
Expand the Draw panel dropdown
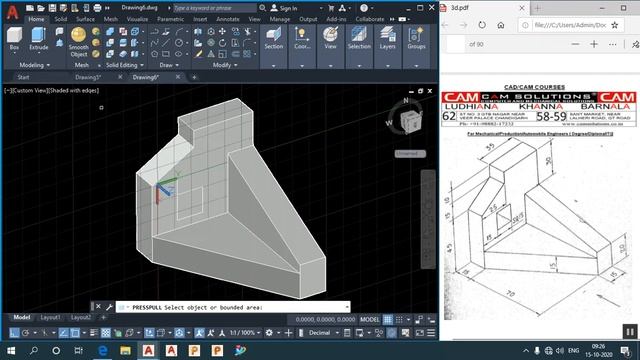169,65
